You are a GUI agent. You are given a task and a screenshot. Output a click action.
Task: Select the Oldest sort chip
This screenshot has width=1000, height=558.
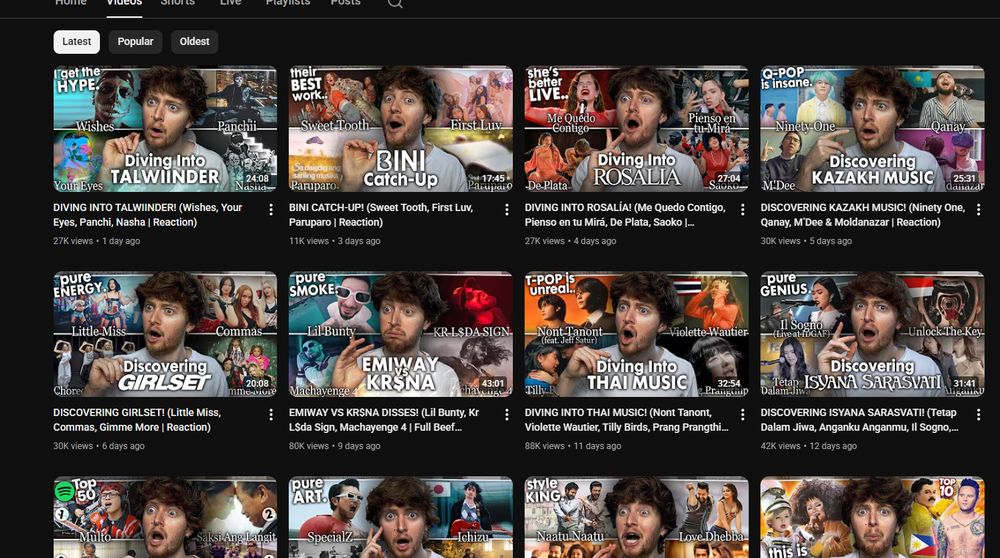click(x=195, y=41)
